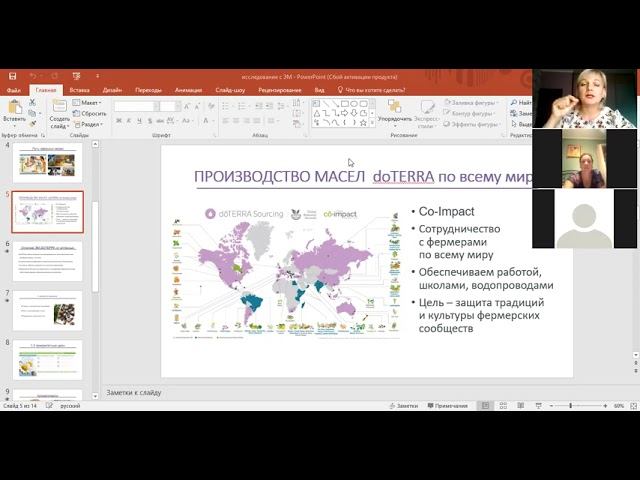The width and height of the screenshot is (640, 480).
Task: Open the Макет layout dropdown
Action: 87,103
